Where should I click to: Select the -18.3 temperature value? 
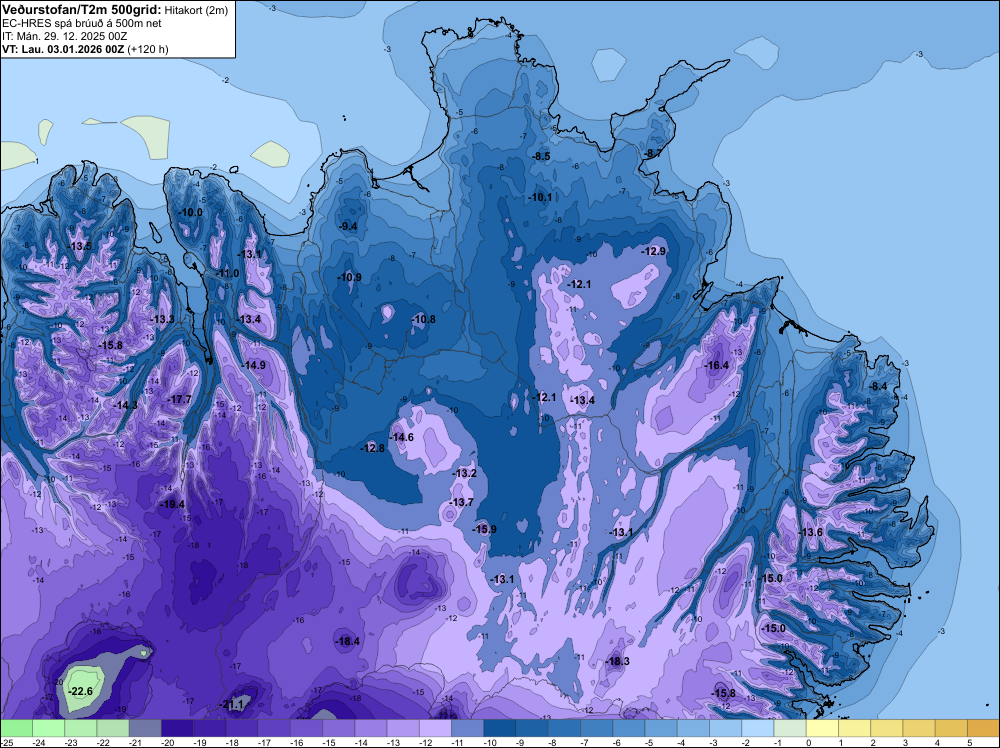(x=618, y=661)
